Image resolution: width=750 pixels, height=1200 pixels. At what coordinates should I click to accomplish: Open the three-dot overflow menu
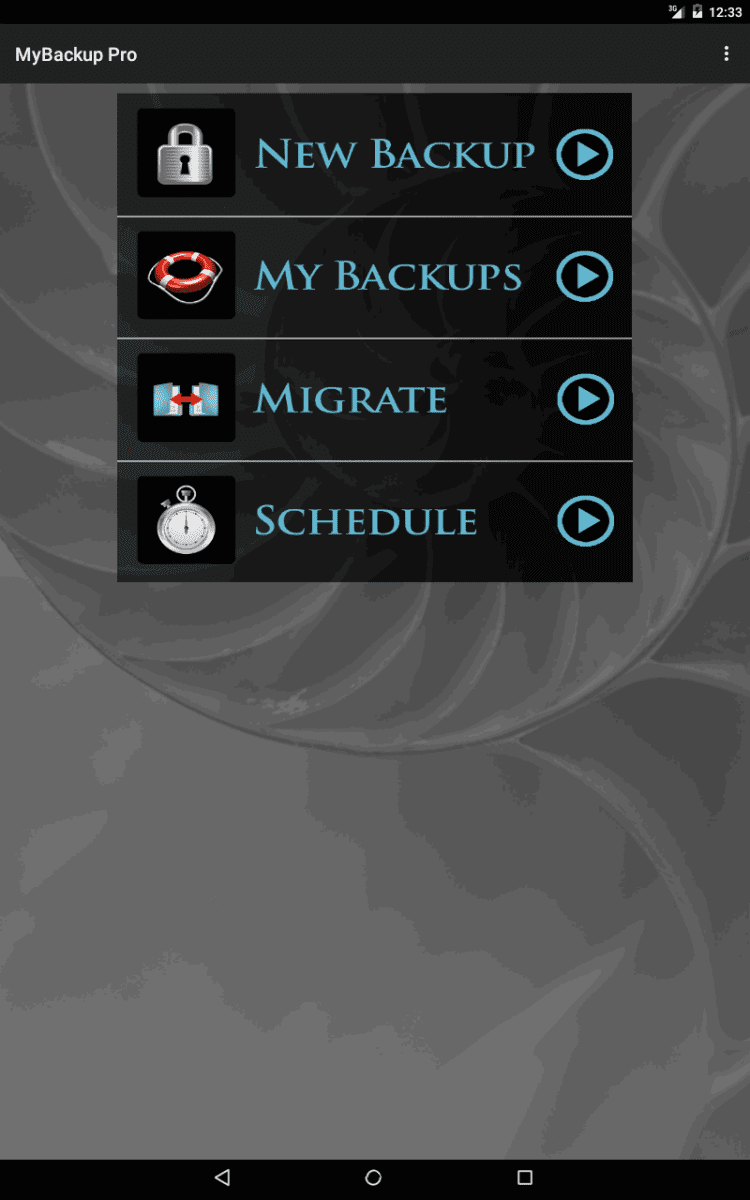click(727, 54)
